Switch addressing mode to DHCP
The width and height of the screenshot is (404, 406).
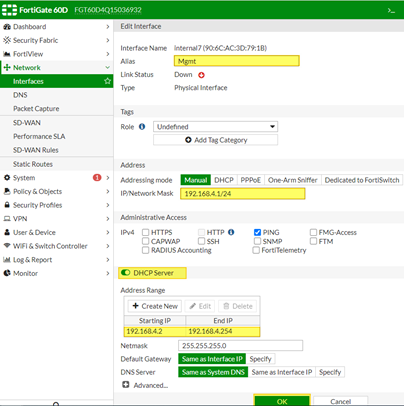coord(224,180)
